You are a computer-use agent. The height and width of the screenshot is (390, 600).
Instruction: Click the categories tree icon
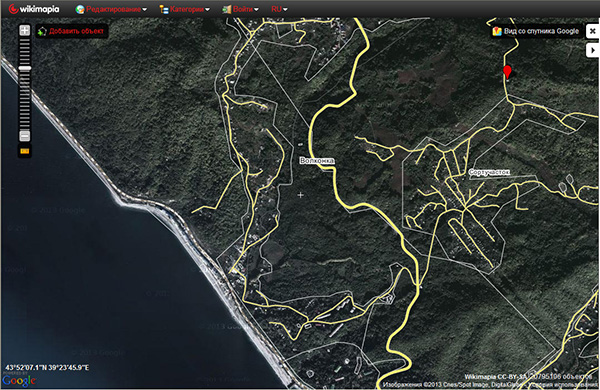pos(164,9)
